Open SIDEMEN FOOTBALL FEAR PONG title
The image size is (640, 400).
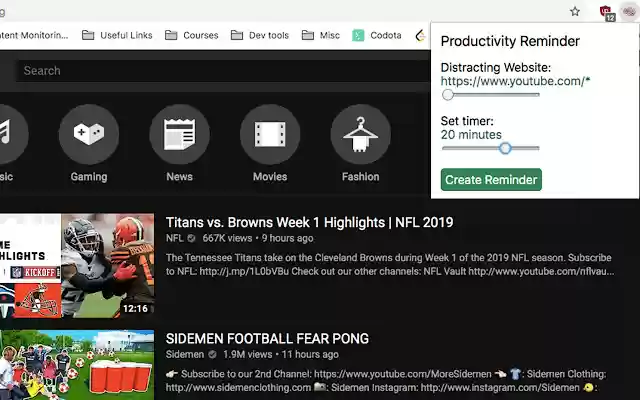(x=267, y=339)
